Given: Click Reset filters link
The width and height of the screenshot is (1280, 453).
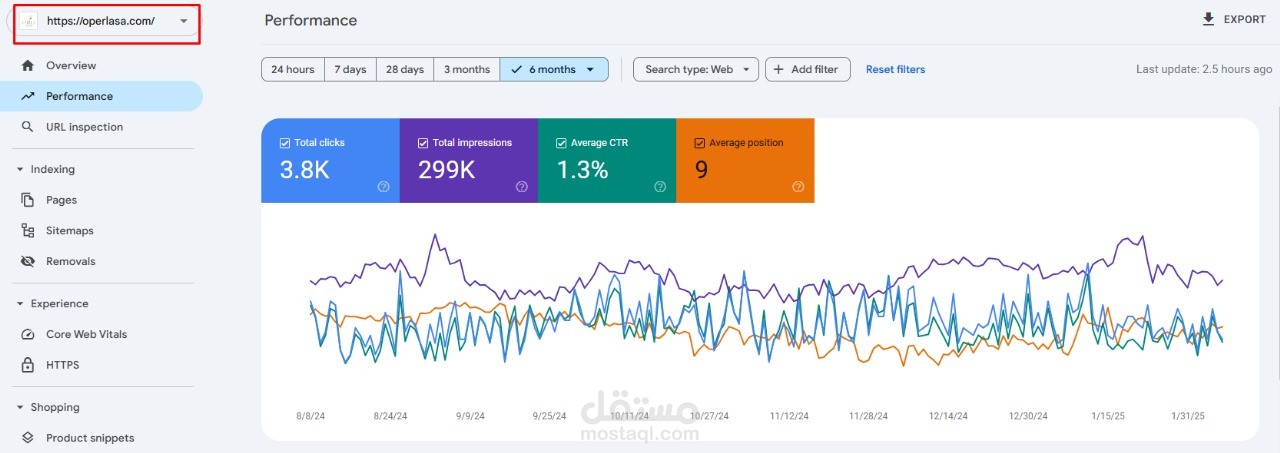Looking at the screenshot, I should pos(895,70).
